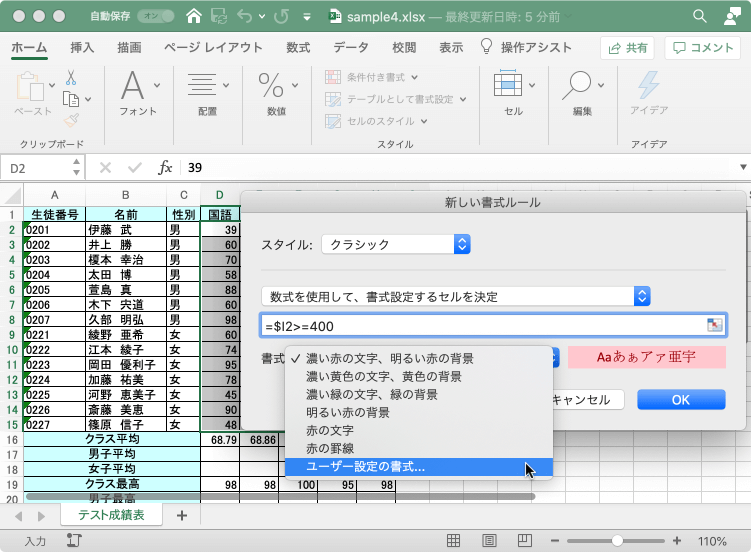
Task: Open the Style (スタイル) Classic dropdown
Action: pos(396,244)
